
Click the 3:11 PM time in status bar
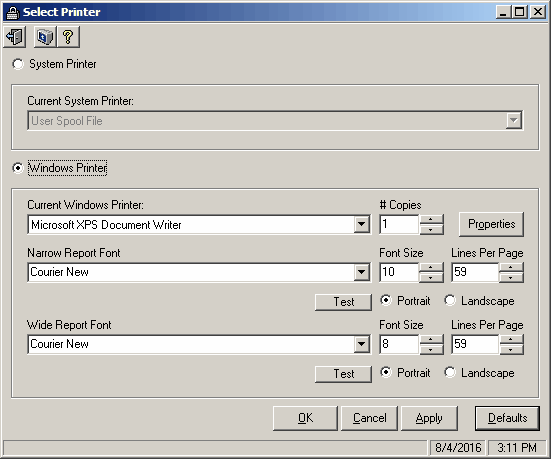517,448
